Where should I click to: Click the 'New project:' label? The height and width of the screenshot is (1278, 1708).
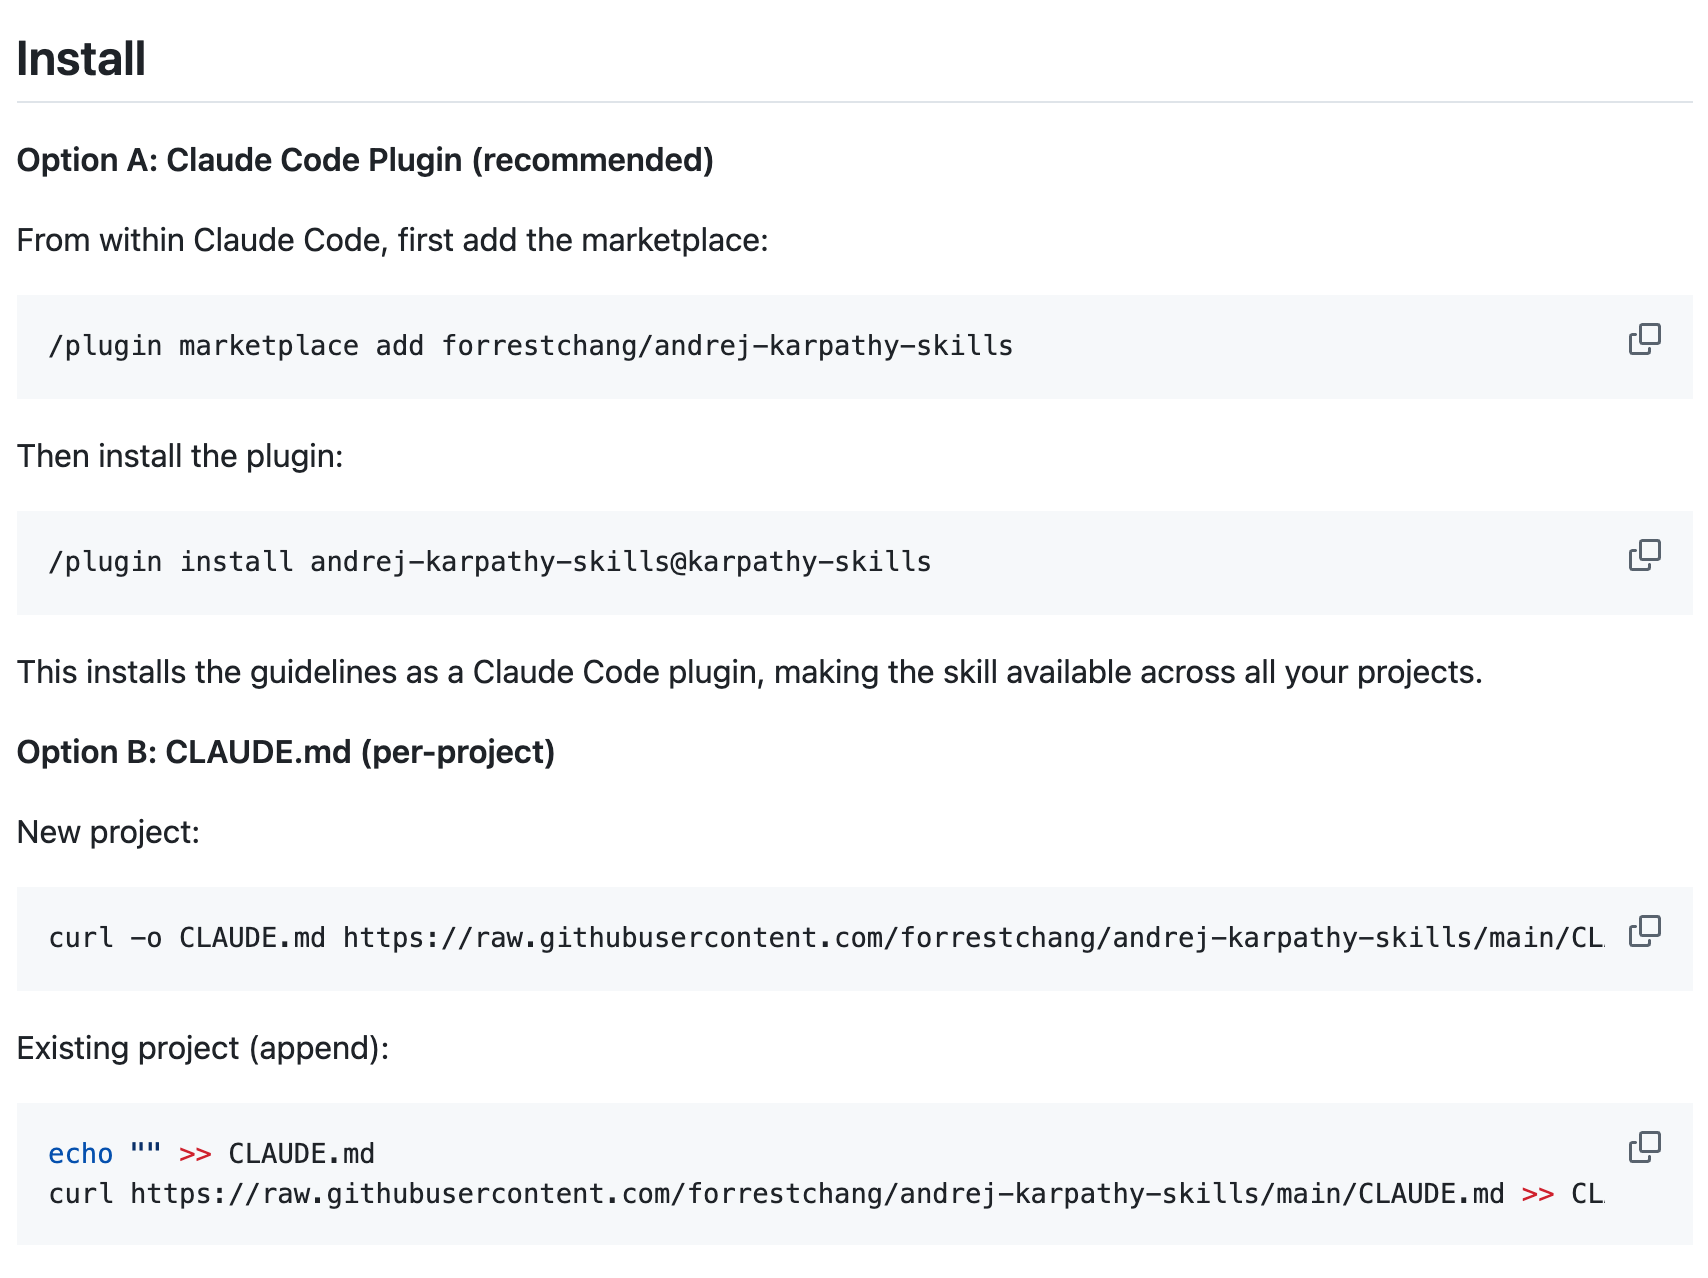click(x=109, y=833)
